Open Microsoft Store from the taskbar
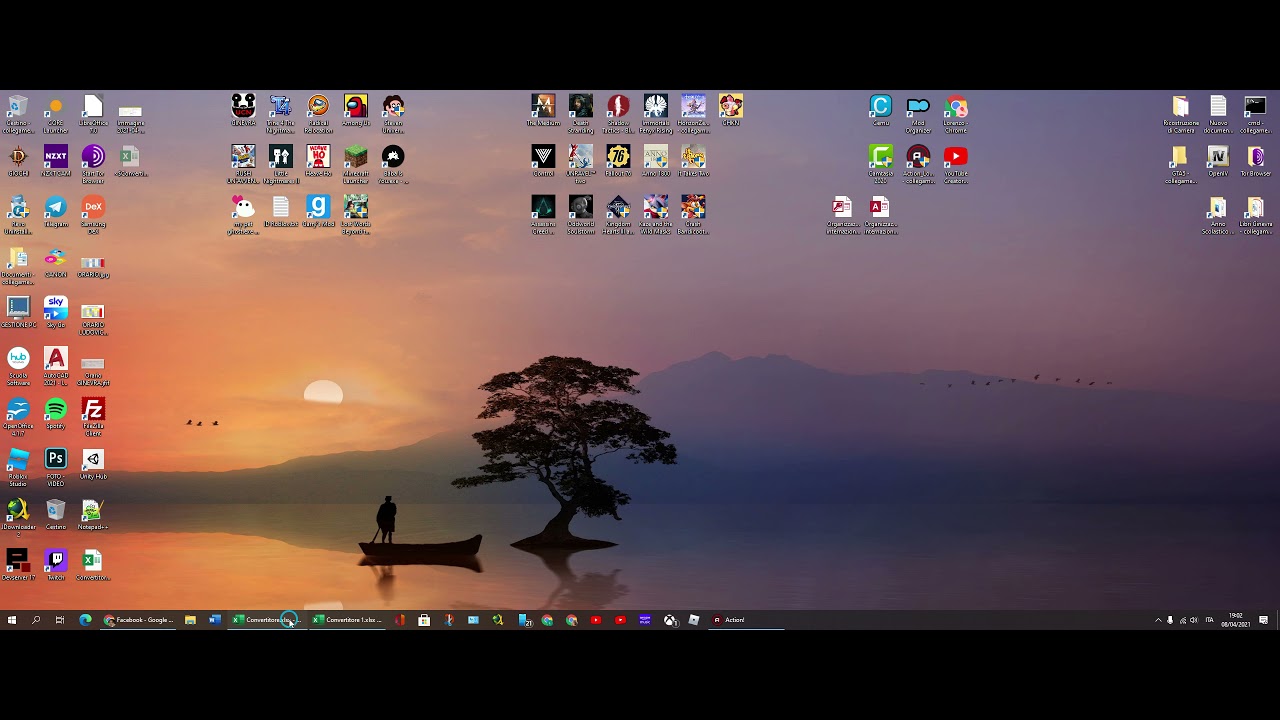This screenshot has width=1280, height=720. (x=424, y=620)
